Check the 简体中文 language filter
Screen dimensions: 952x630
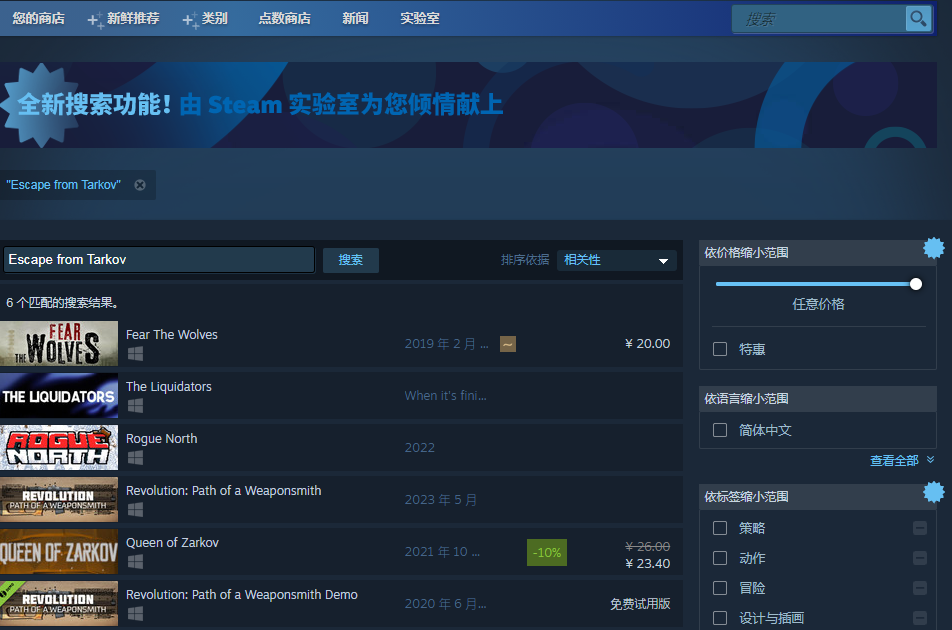pyautogui.click(x=720, y=430)
